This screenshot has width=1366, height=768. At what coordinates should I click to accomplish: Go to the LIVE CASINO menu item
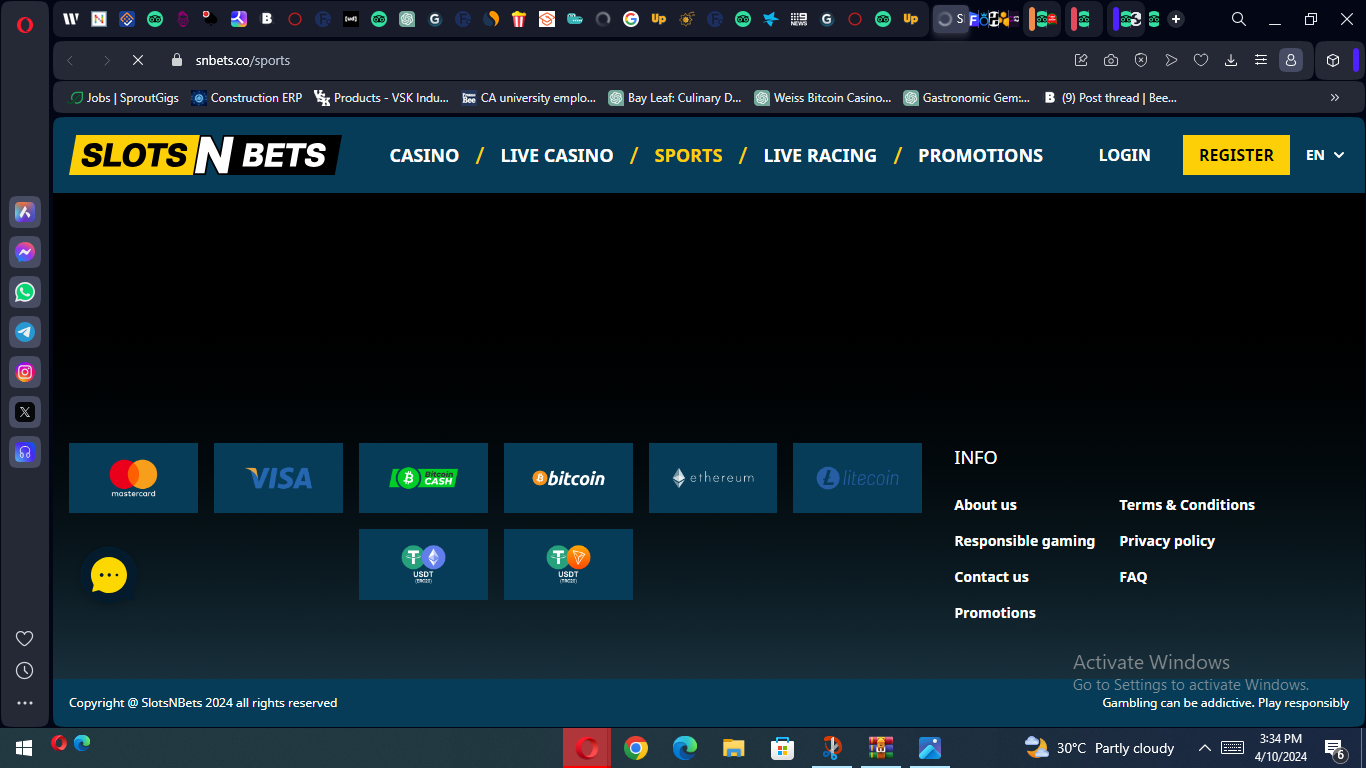557,155
